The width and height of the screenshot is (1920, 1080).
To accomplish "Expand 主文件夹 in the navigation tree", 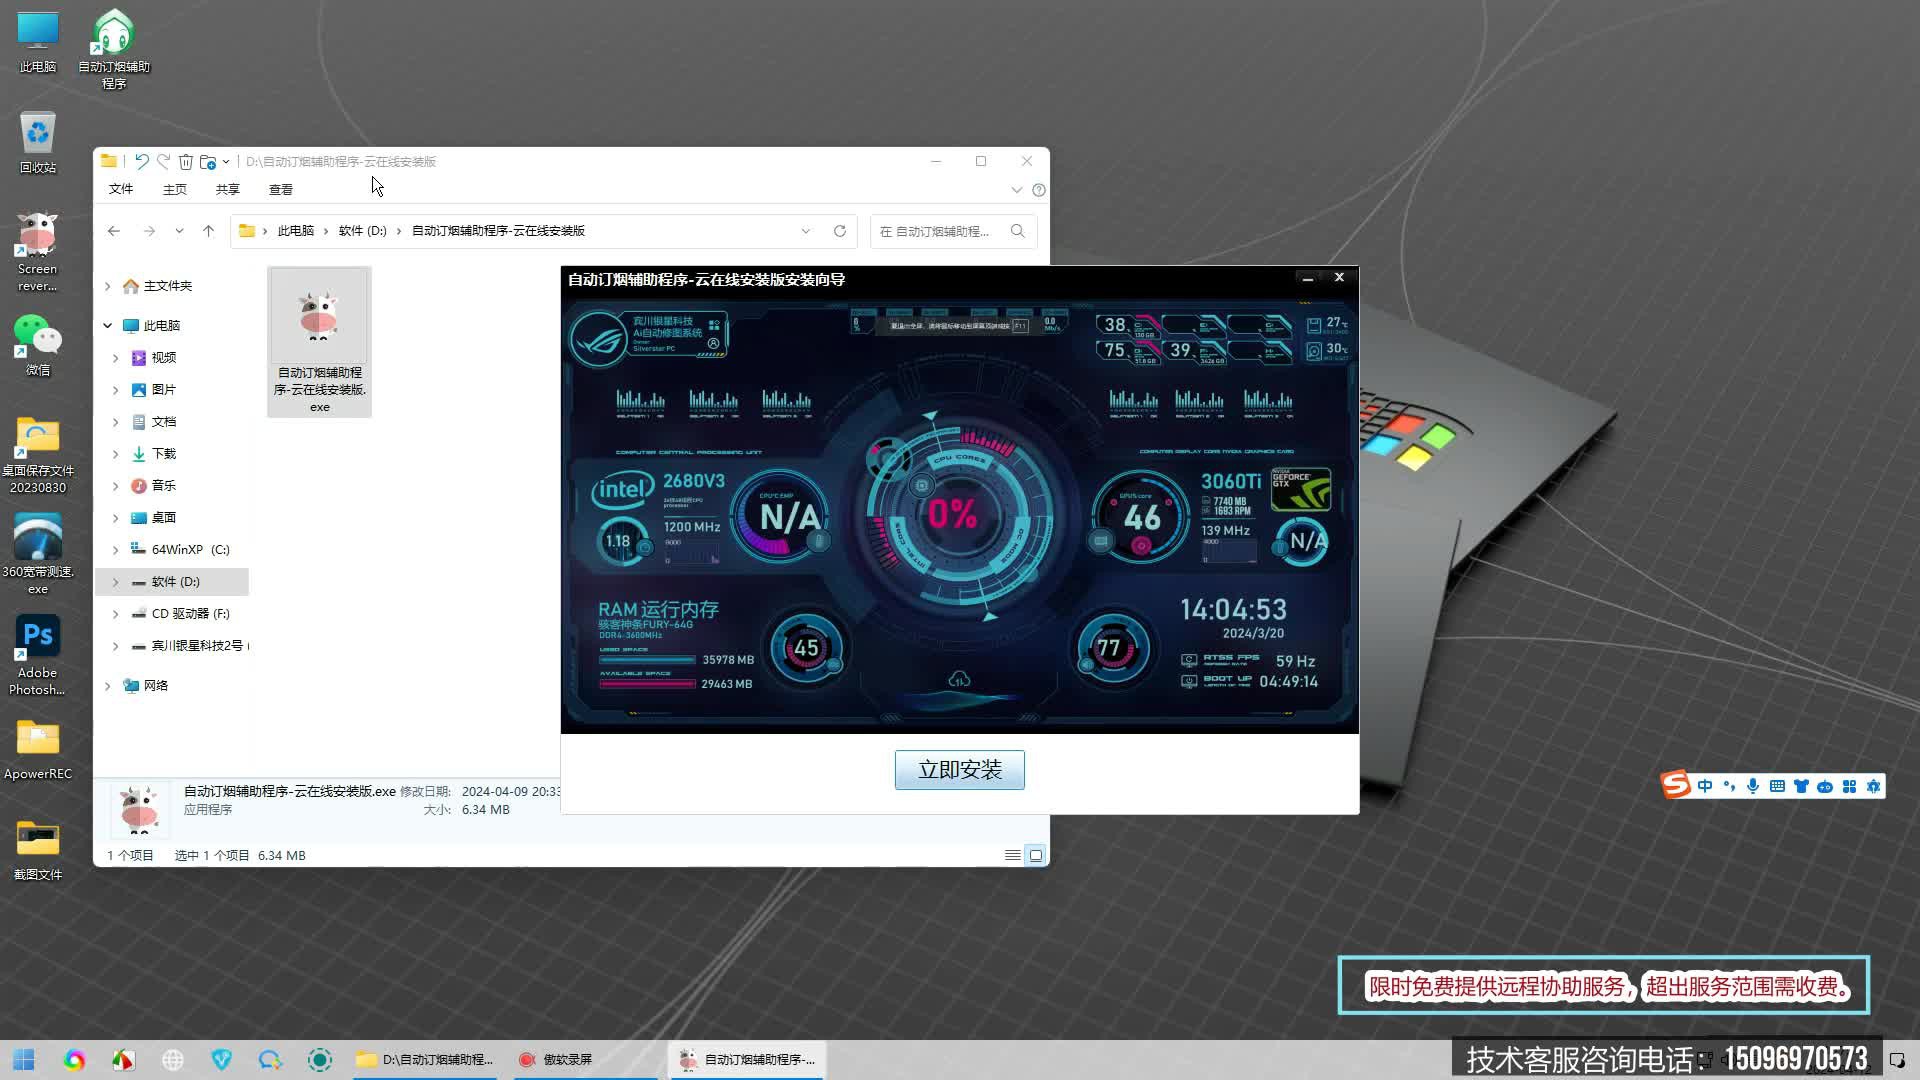I will coord(108,286).
